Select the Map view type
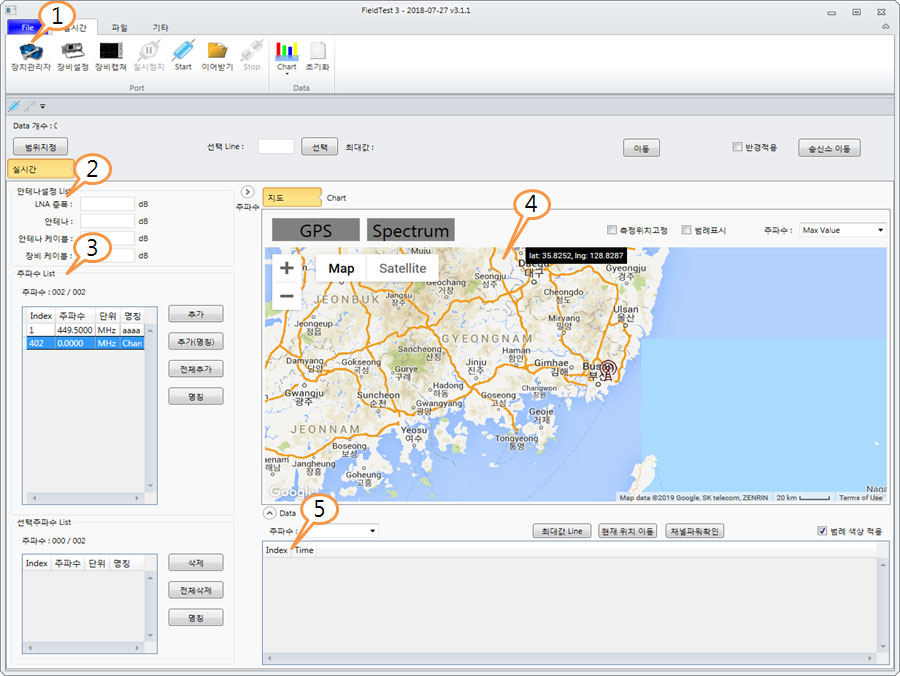The height and width of the screenshot is (676, 900). click(341, 268)
